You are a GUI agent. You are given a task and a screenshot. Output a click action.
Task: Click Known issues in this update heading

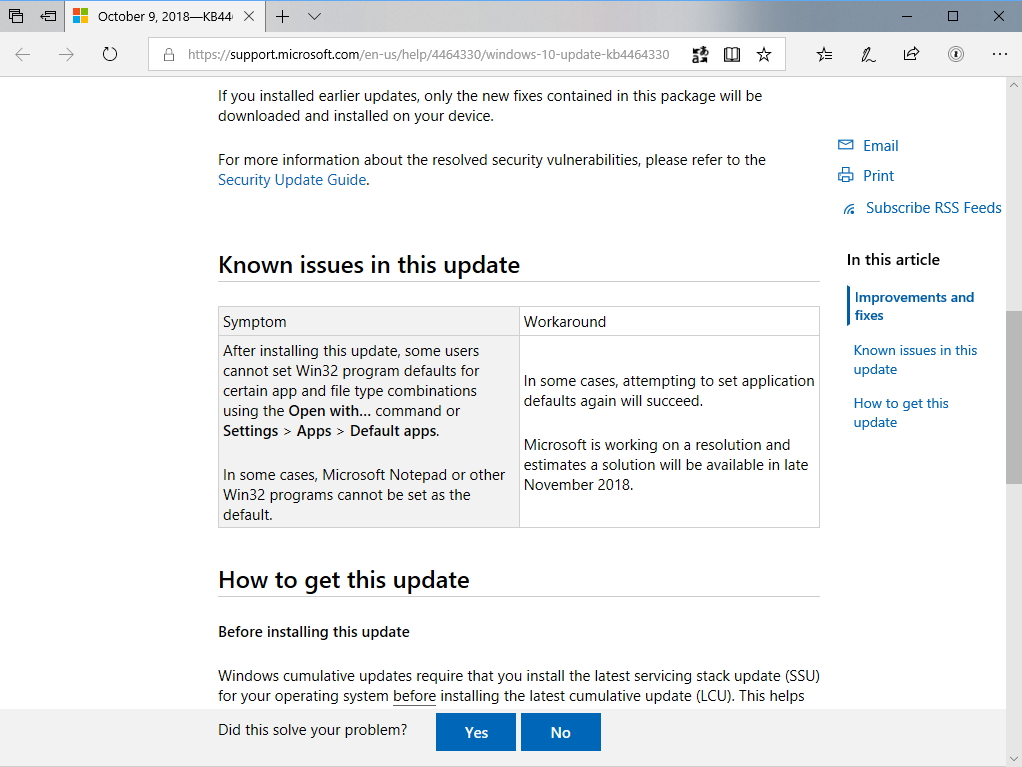point(369,265)
